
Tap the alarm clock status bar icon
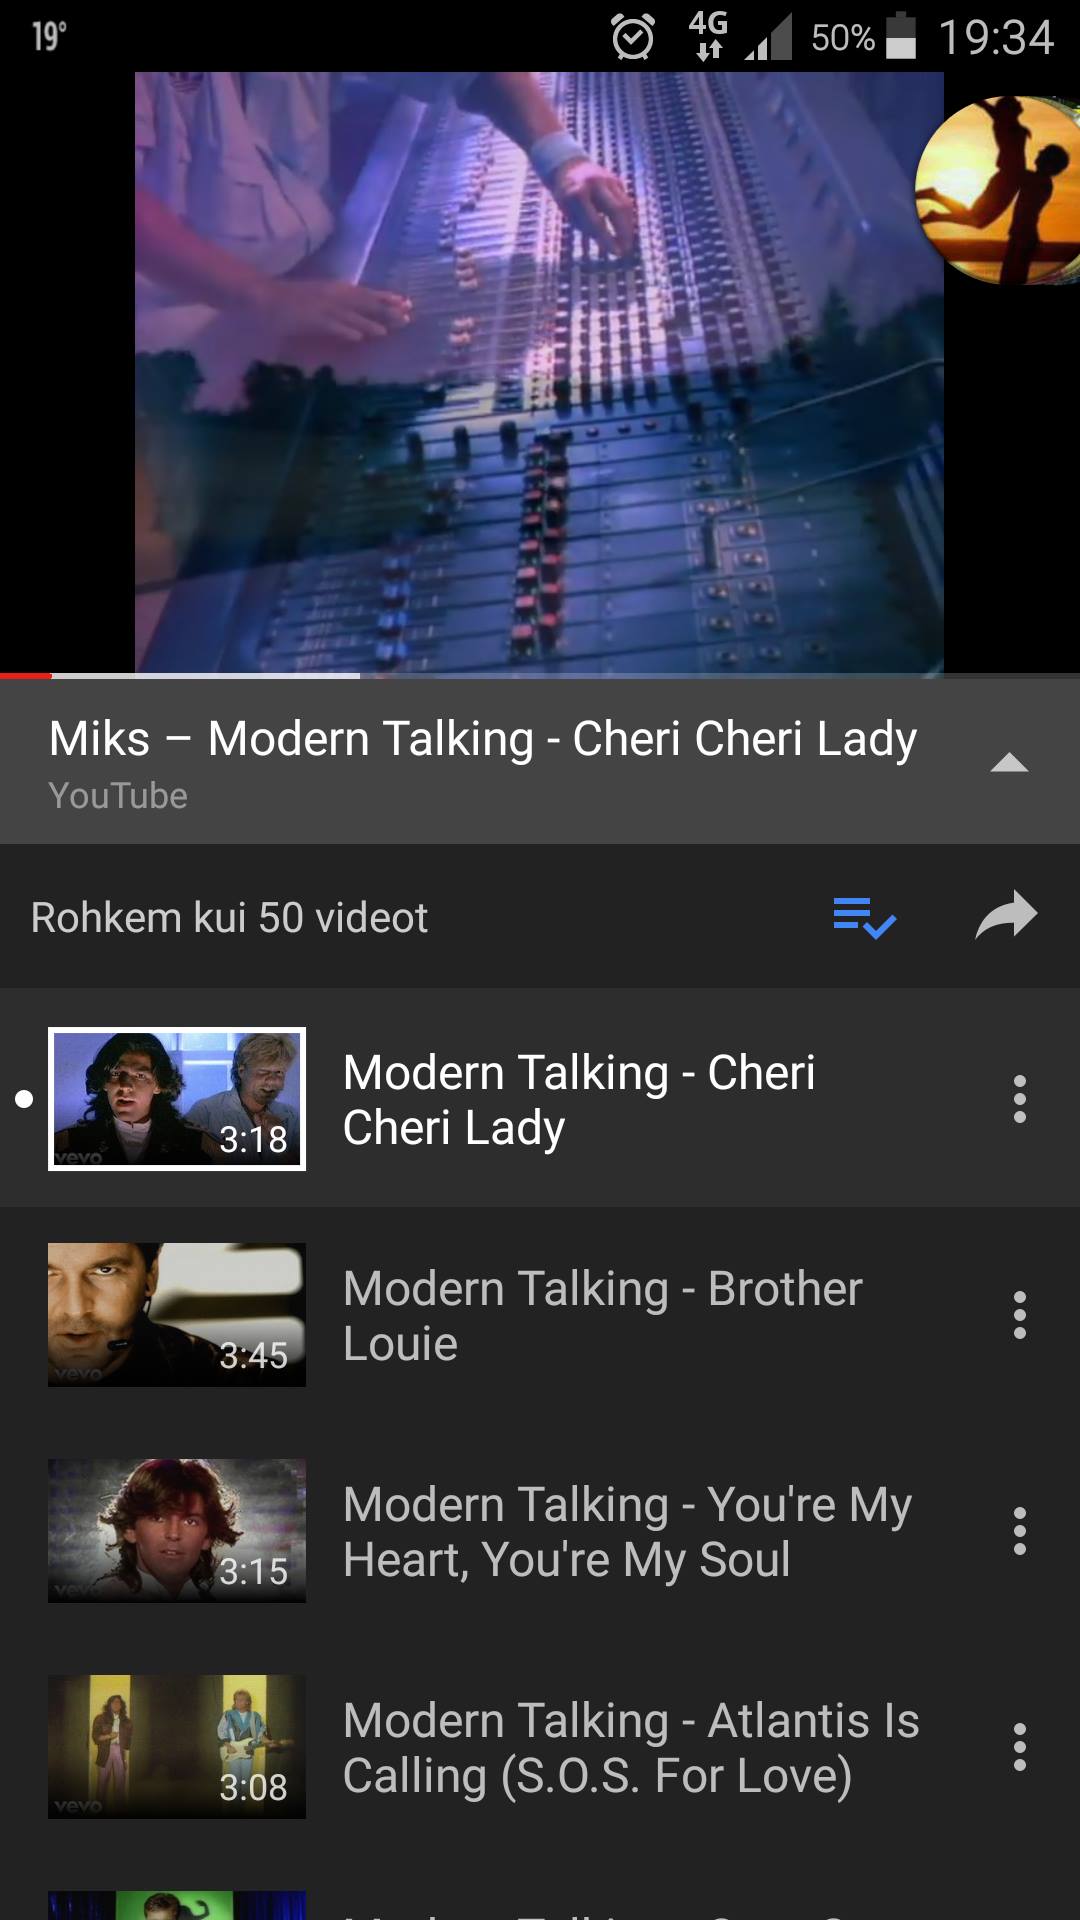(633, 38)
